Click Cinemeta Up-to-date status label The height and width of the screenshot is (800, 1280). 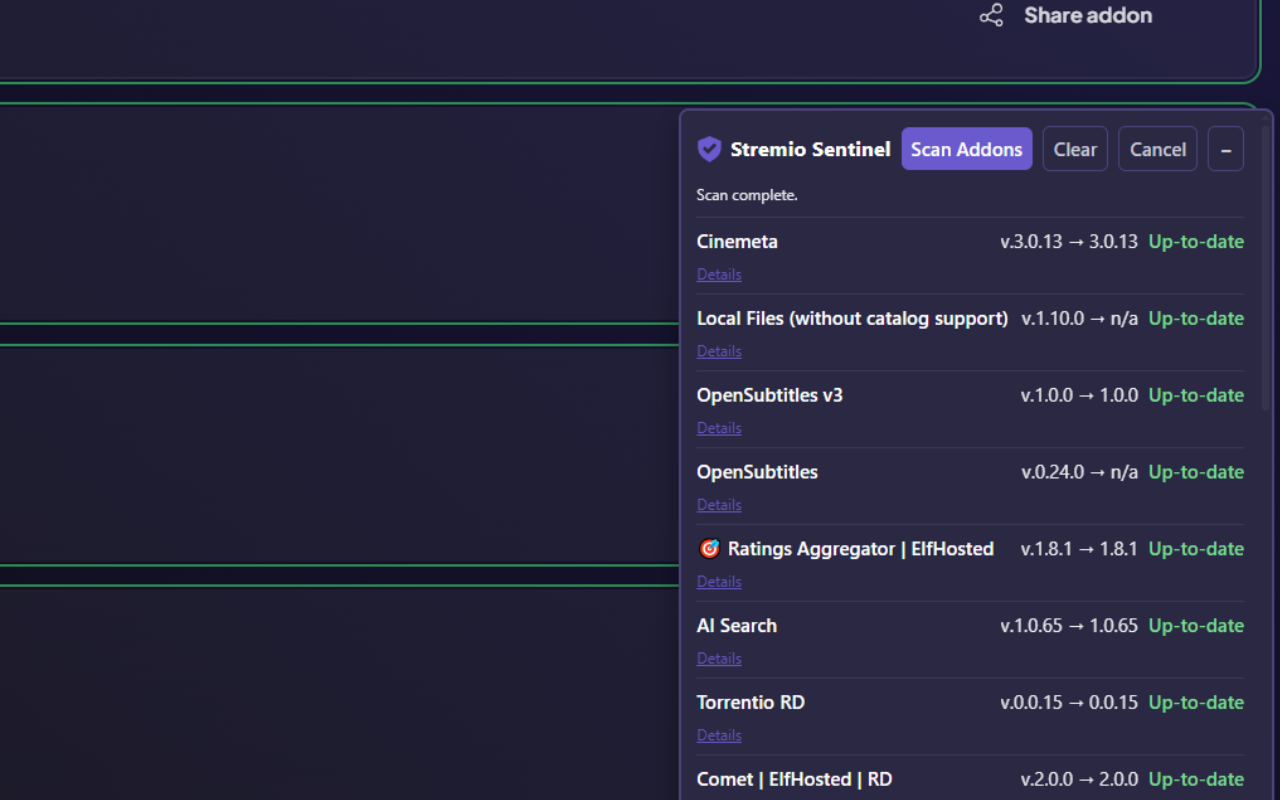(1196, 242)
